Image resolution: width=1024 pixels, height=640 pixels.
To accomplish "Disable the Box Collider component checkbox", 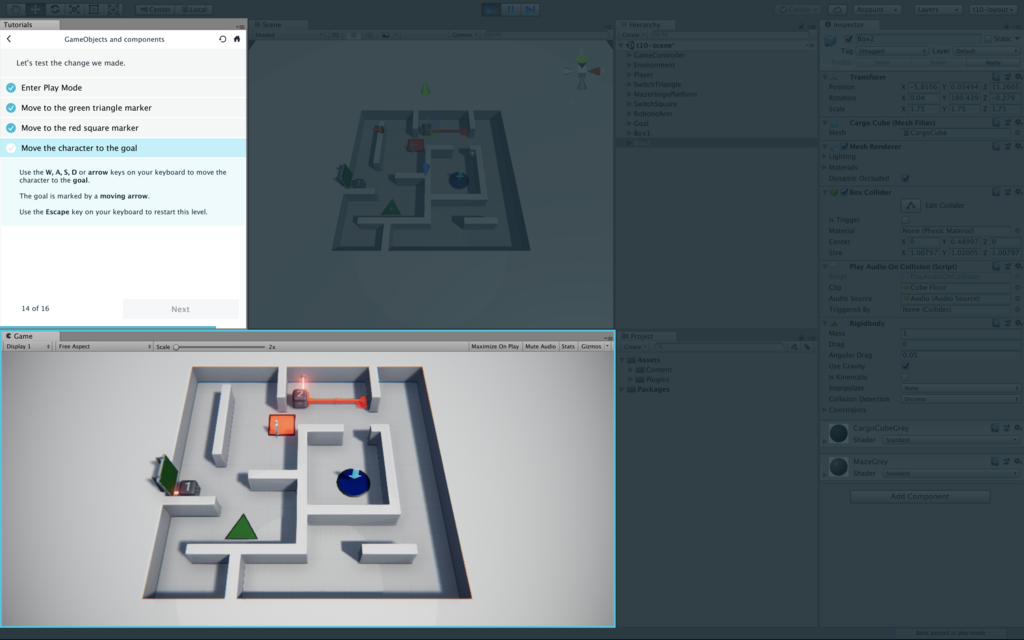I will click(x=844, y=192).
